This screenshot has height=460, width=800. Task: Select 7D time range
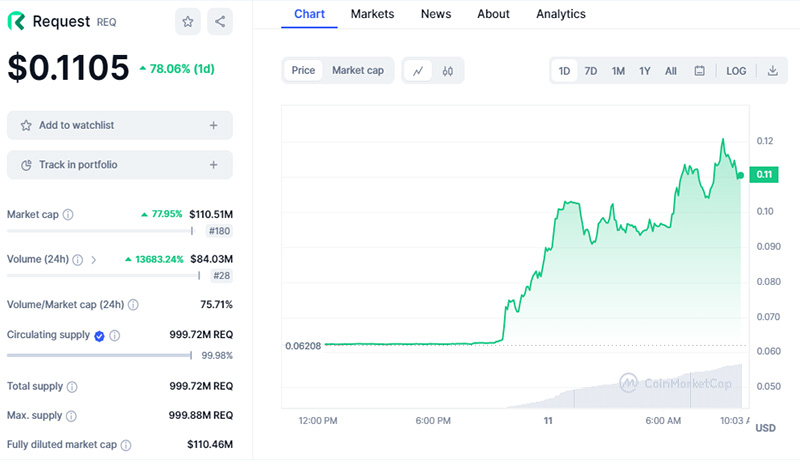pyautogui.click(x=590, y=71)
